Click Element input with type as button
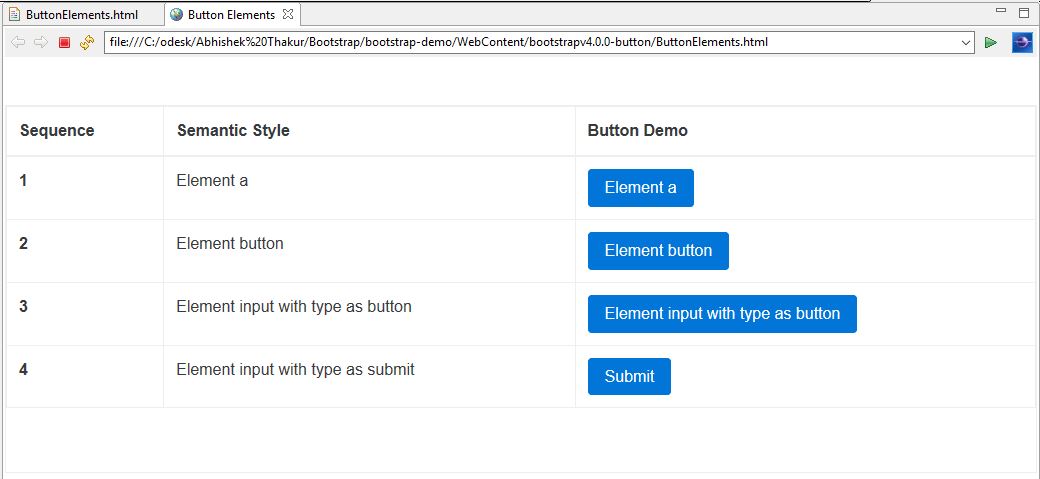Screen dimensions: 1040x479 click(x=722, y=314)
